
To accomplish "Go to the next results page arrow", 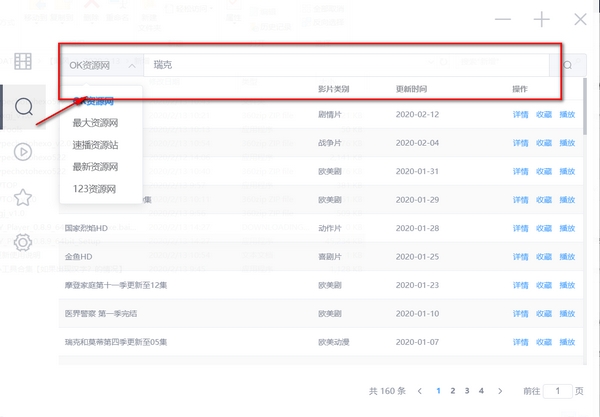I will click(x=500, y=391).
